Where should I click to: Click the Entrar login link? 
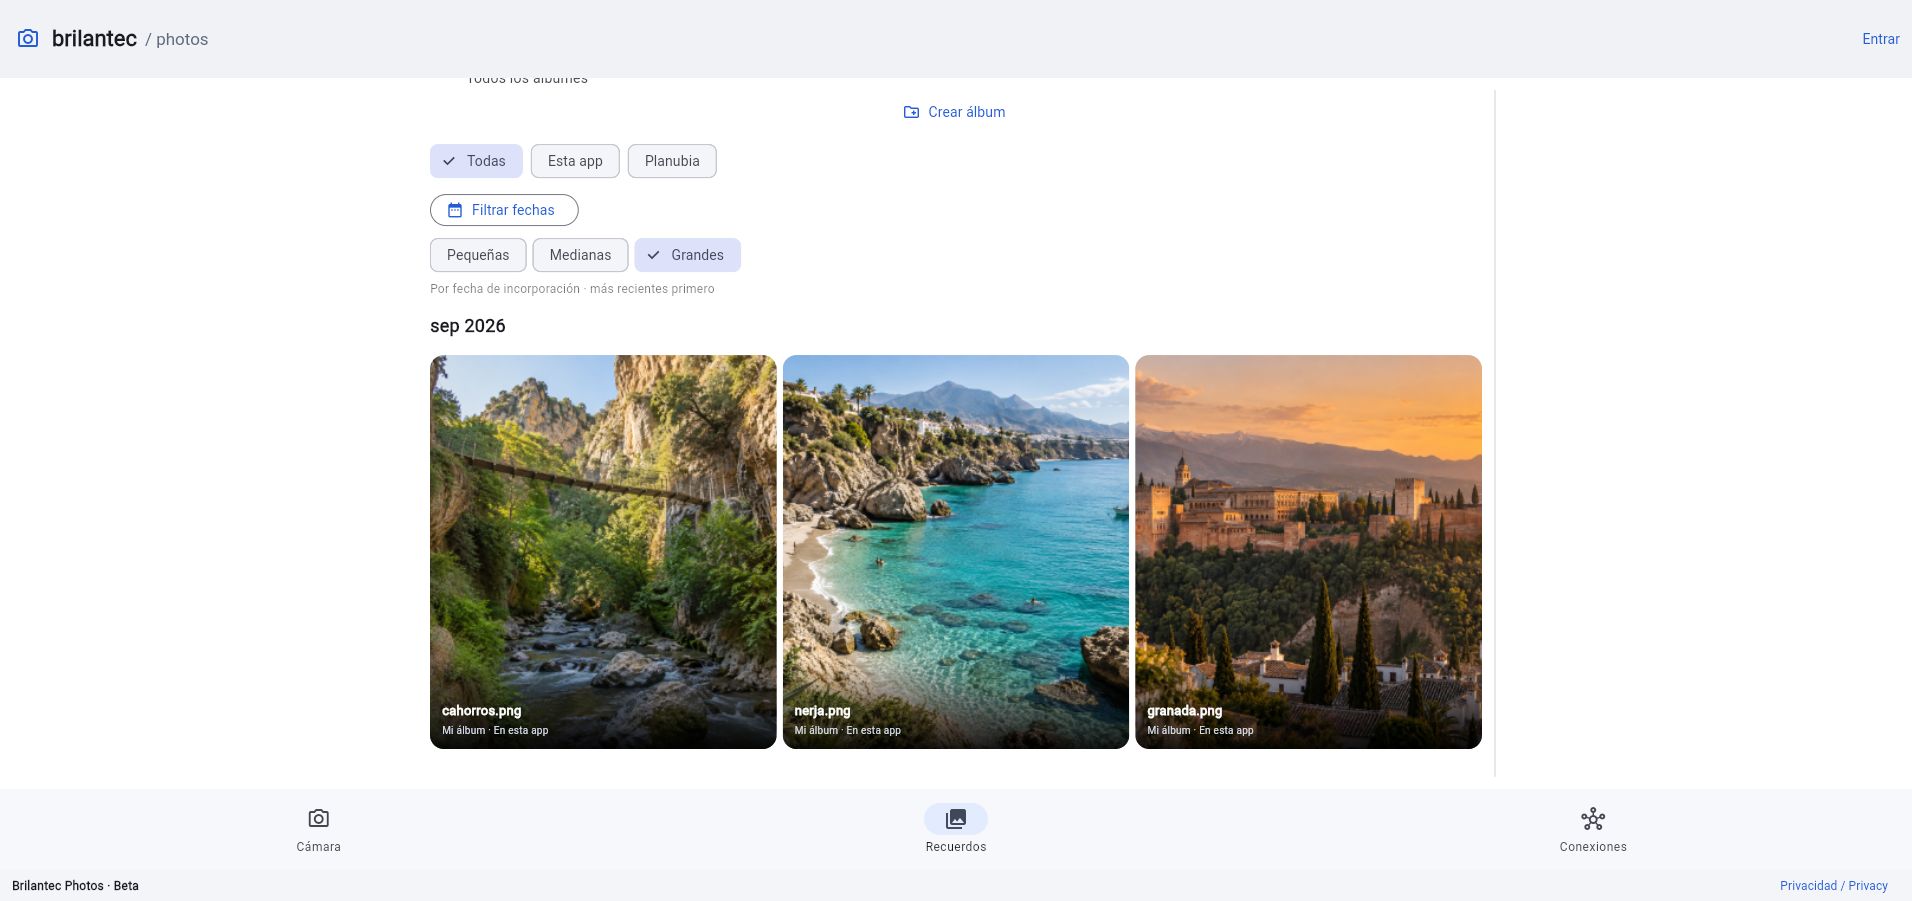pos(1880,39)
